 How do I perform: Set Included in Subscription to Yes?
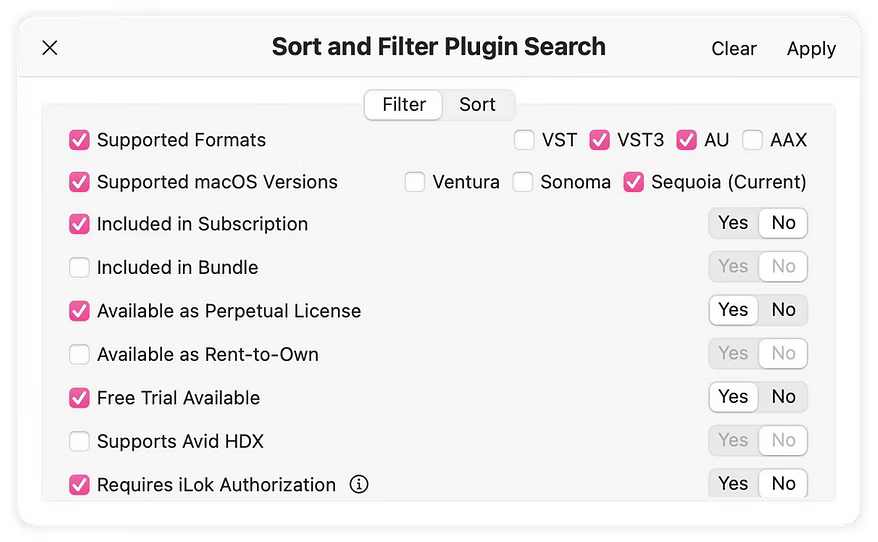(733, 223)
